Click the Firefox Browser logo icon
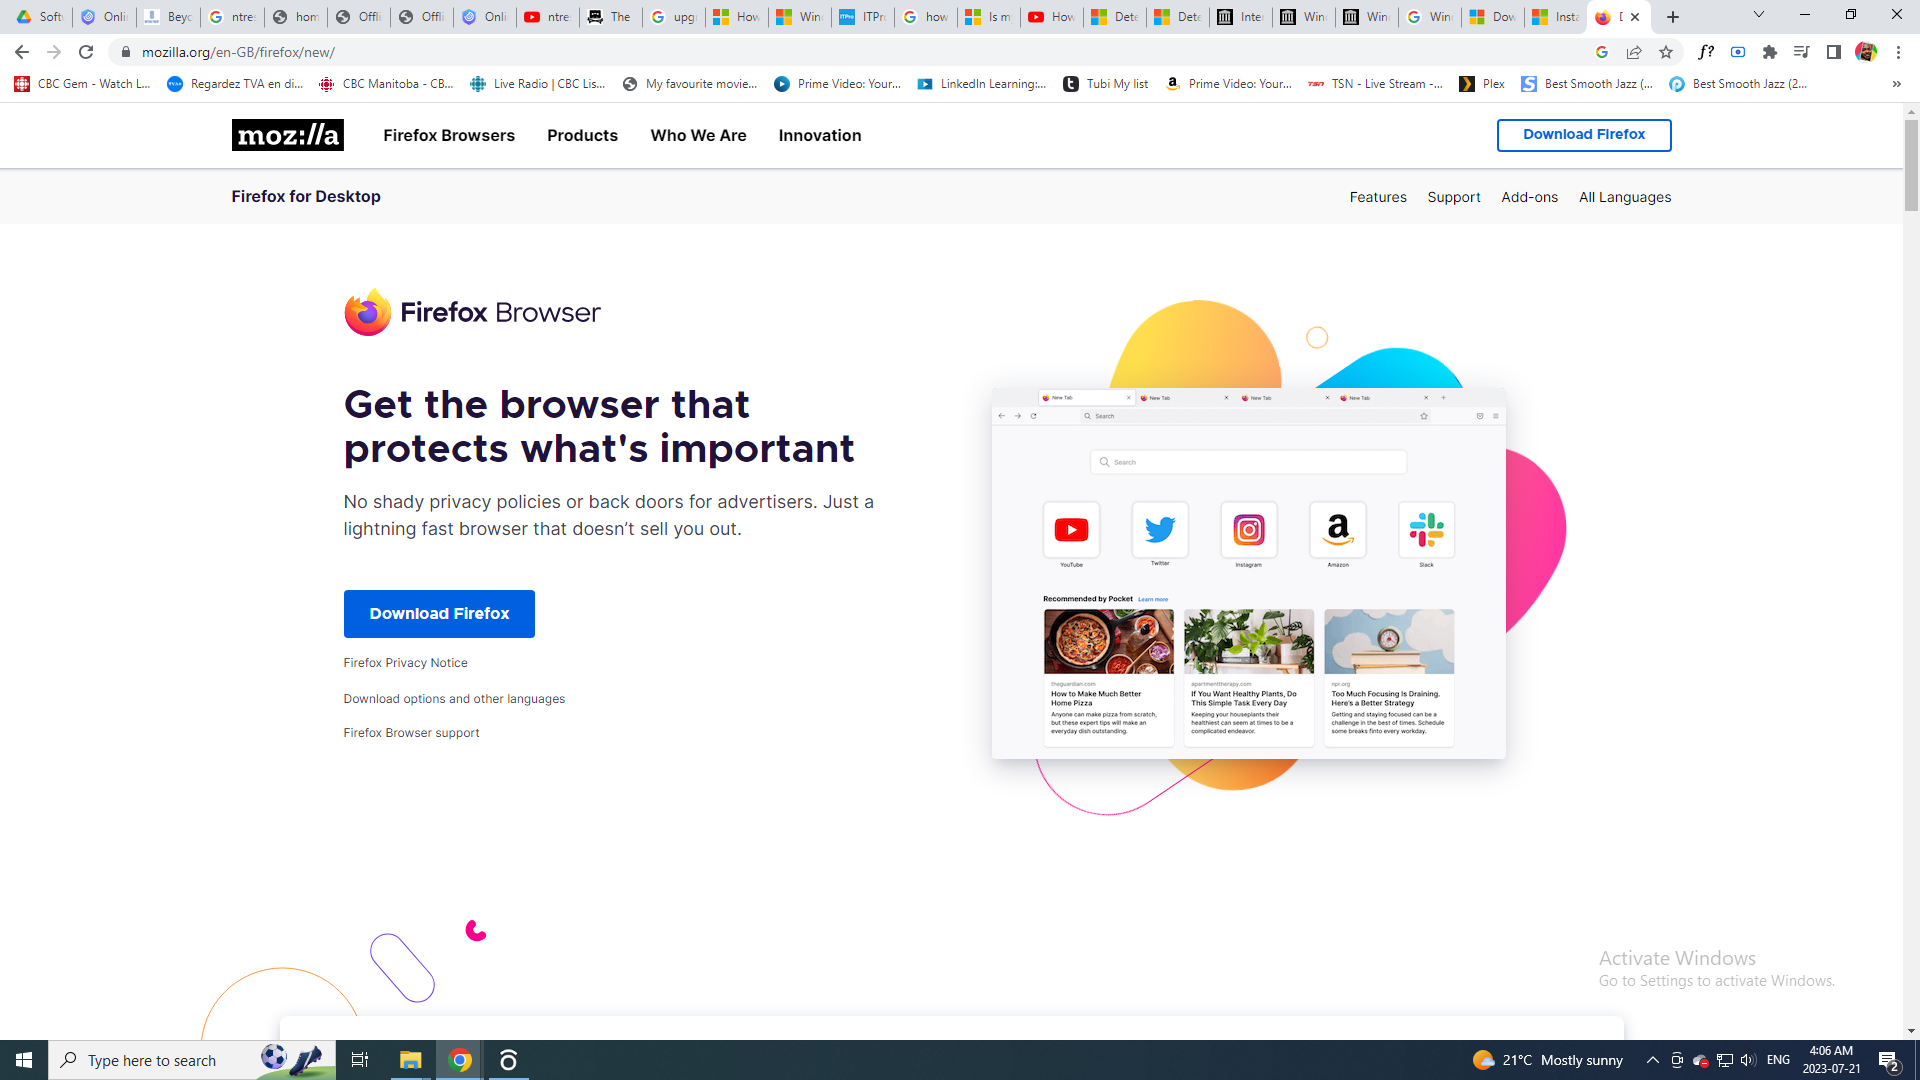This screenshot has height=1080, width=1920. 368,313
